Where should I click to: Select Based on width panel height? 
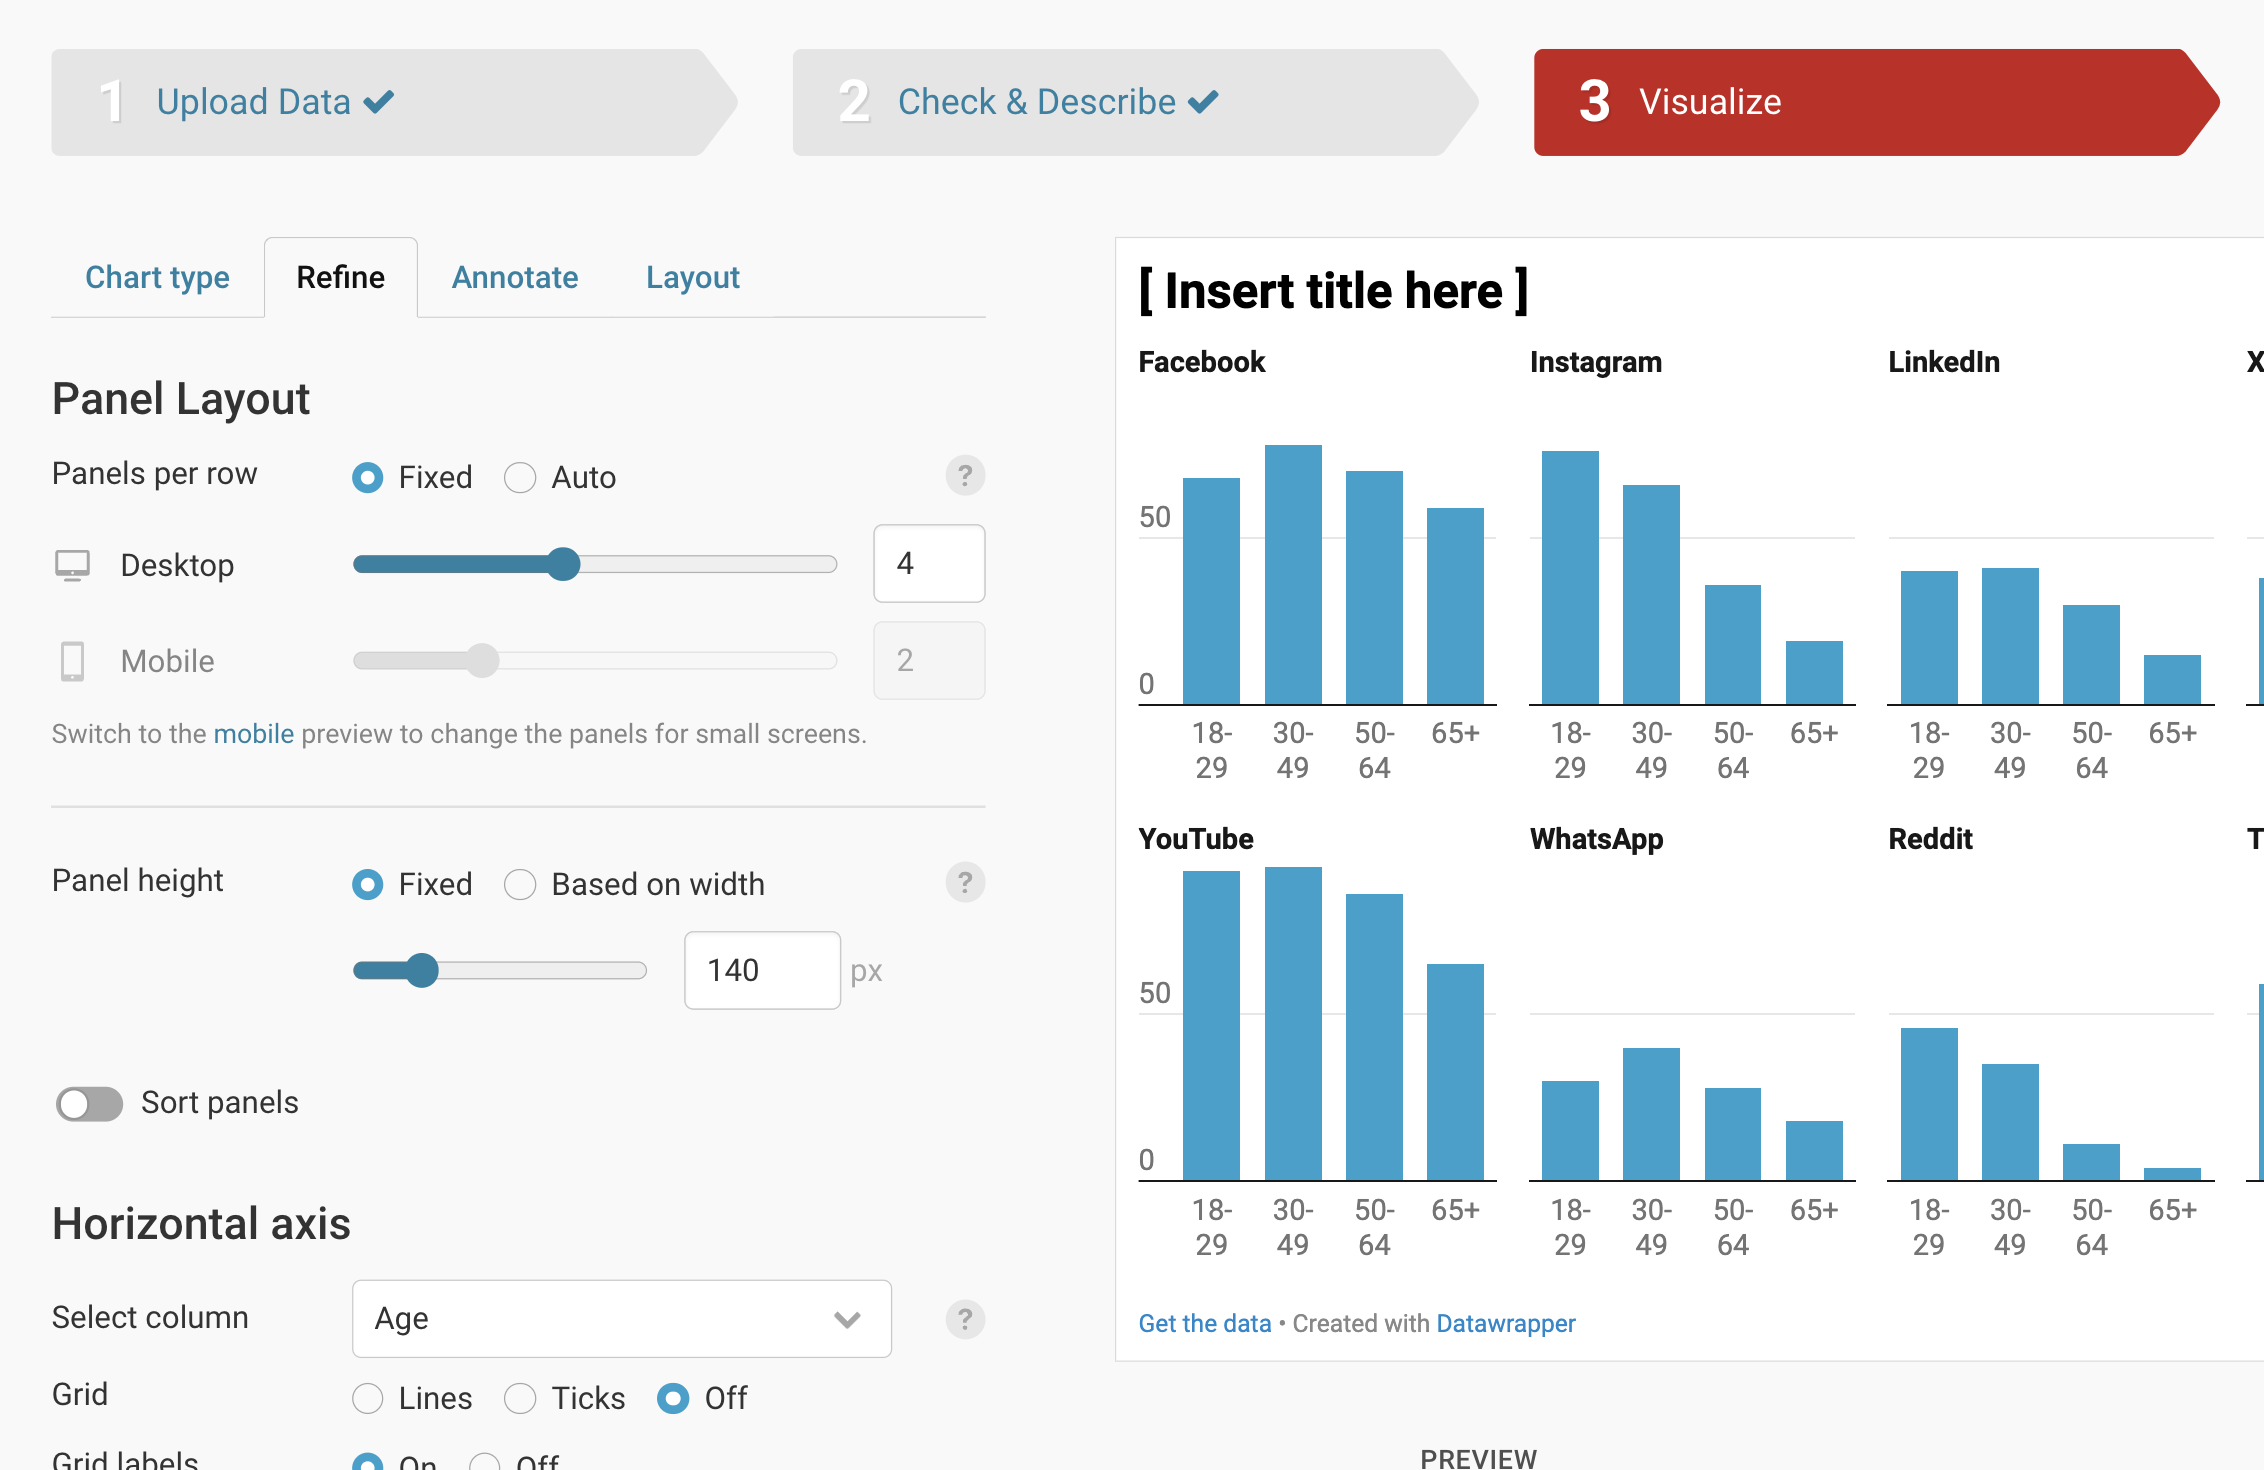tap(520, 885)
